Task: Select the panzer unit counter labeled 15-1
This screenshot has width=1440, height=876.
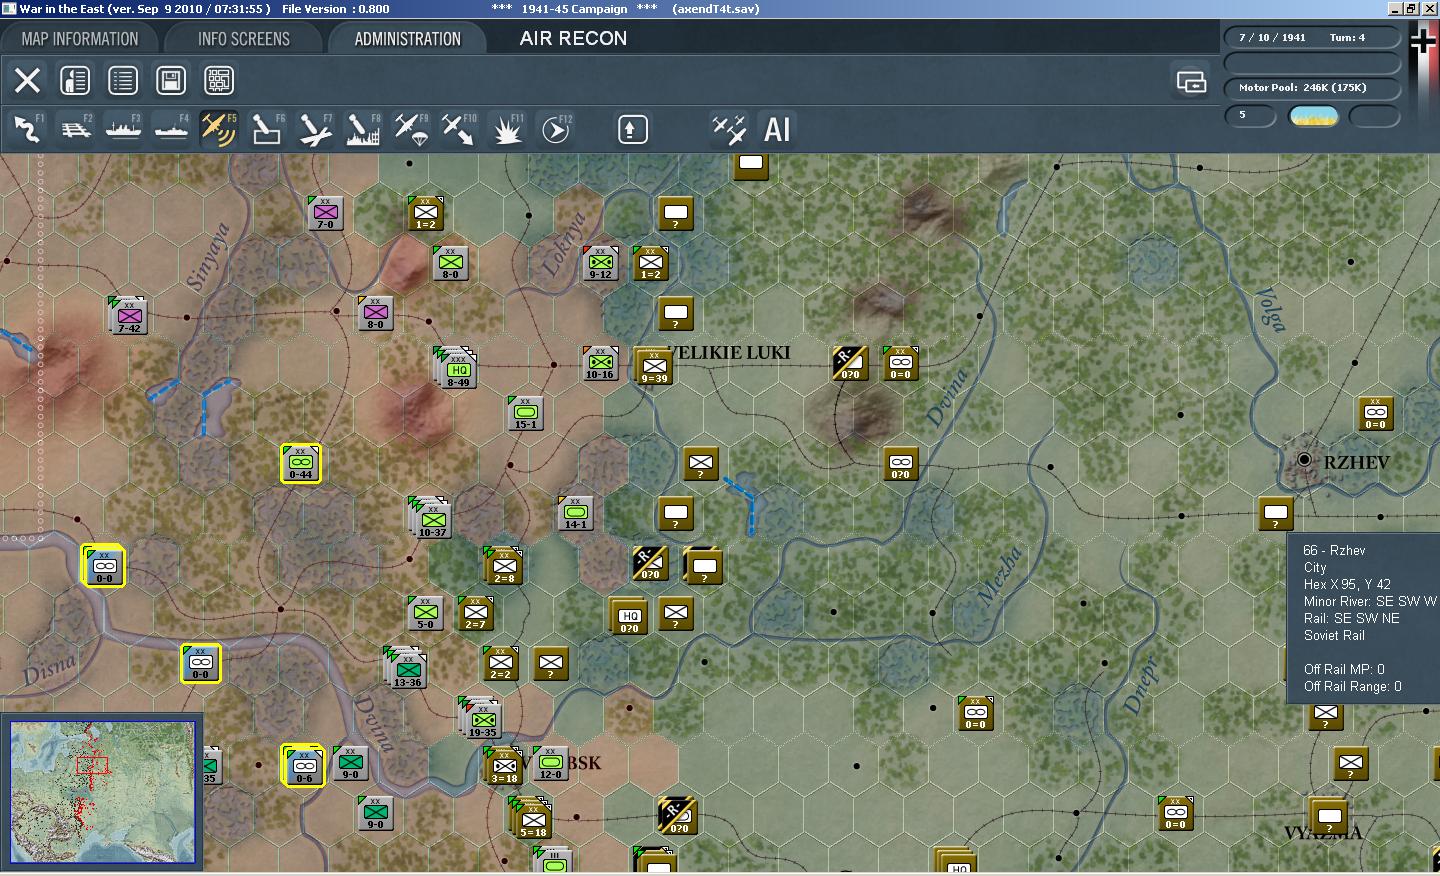Action: [525, 413]
